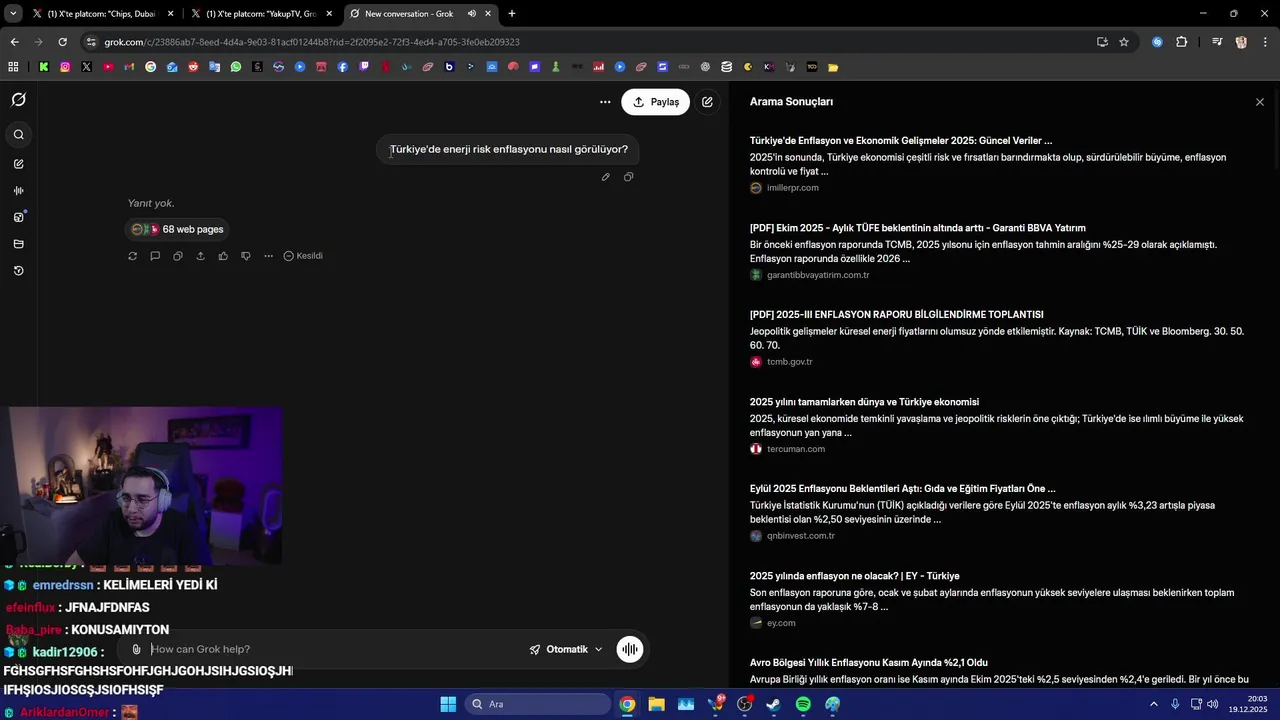Bookmark this page with star icon
Viewport: 1280px width, 720px height.
pyautogui.click(x=1124, y=42)
